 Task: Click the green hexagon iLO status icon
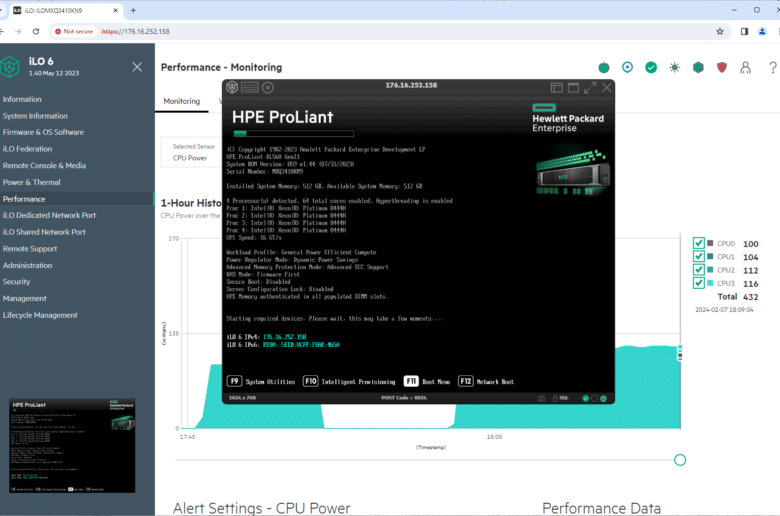point(698,67)
